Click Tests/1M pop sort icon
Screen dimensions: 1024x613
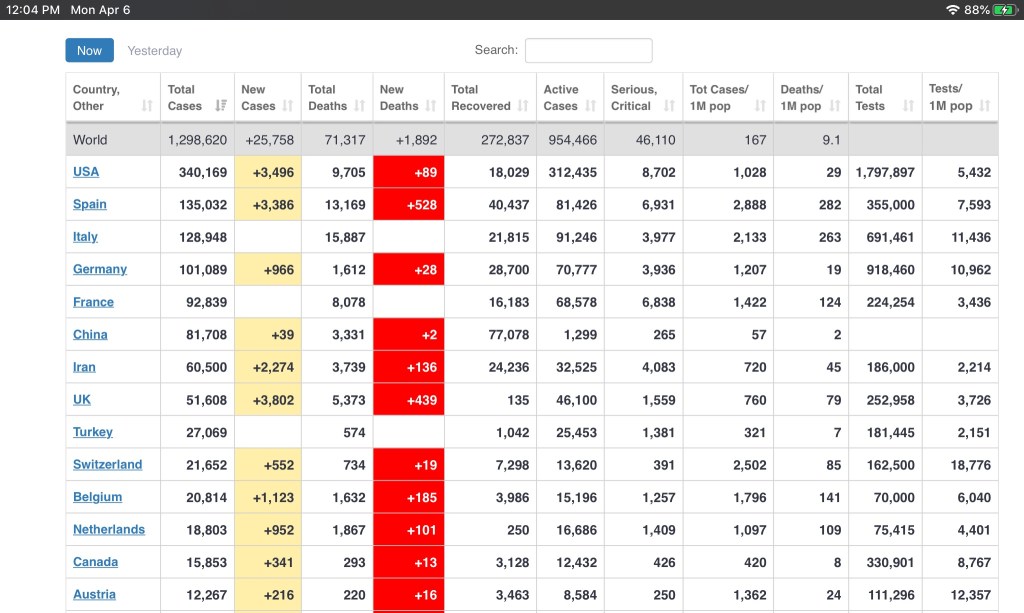point(985,106)
